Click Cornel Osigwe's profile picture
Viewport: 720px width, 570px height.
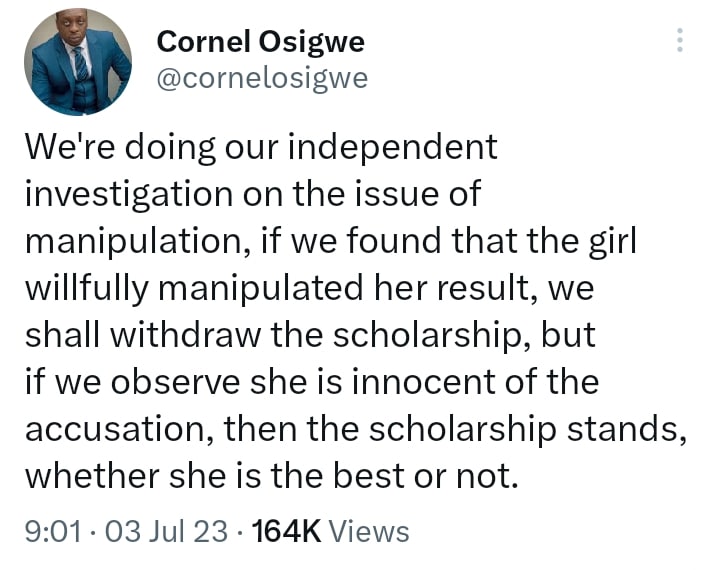(x=78, y=62)
